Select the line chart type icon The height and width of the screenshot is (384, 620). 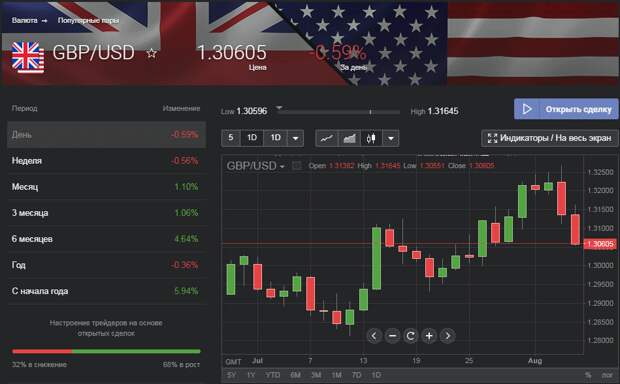tap(327, 138)
